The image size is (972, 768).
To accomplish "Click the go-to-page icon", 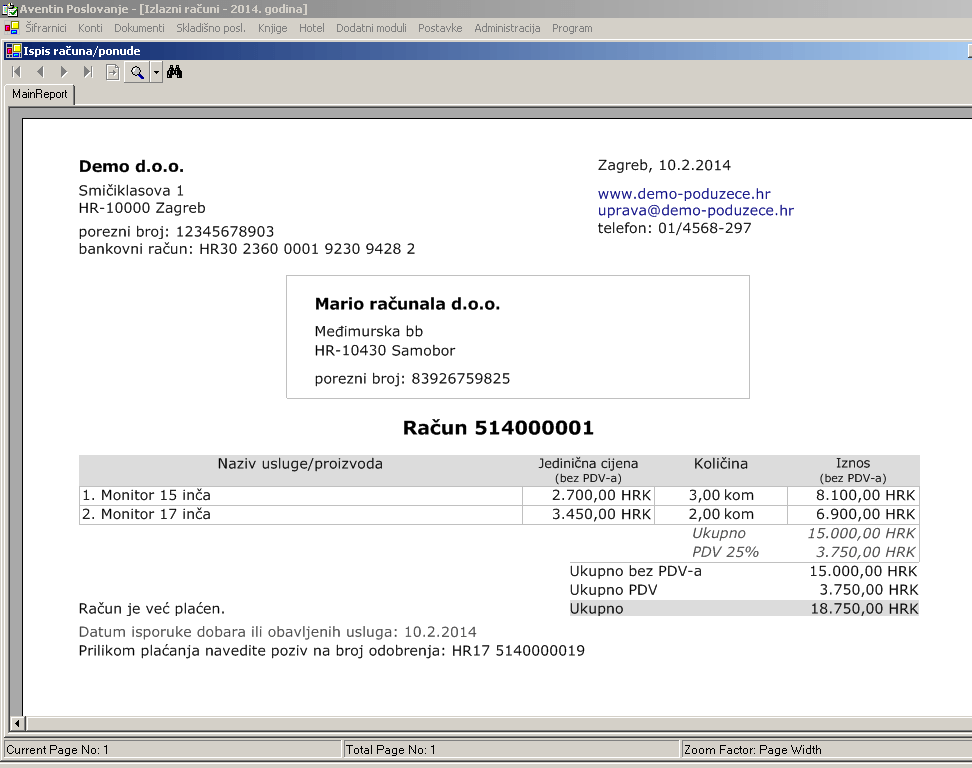I will click(112, 72).
